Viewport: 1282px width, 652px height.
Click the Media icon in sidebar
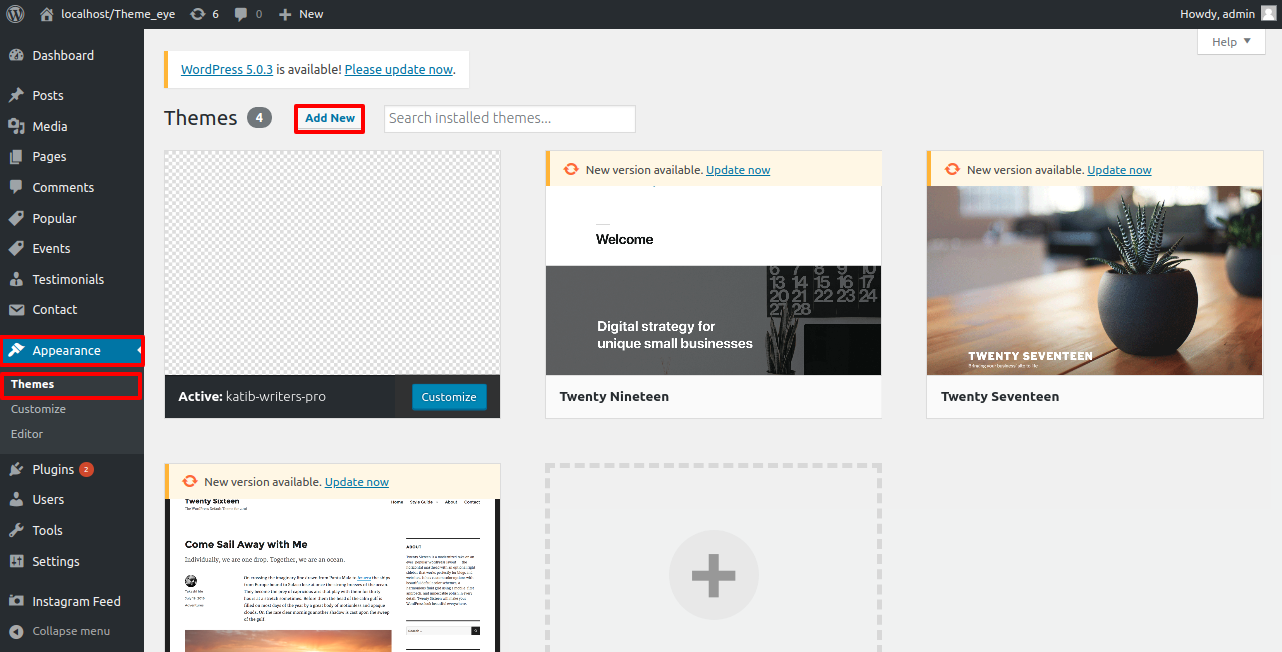tap(16, 126)
